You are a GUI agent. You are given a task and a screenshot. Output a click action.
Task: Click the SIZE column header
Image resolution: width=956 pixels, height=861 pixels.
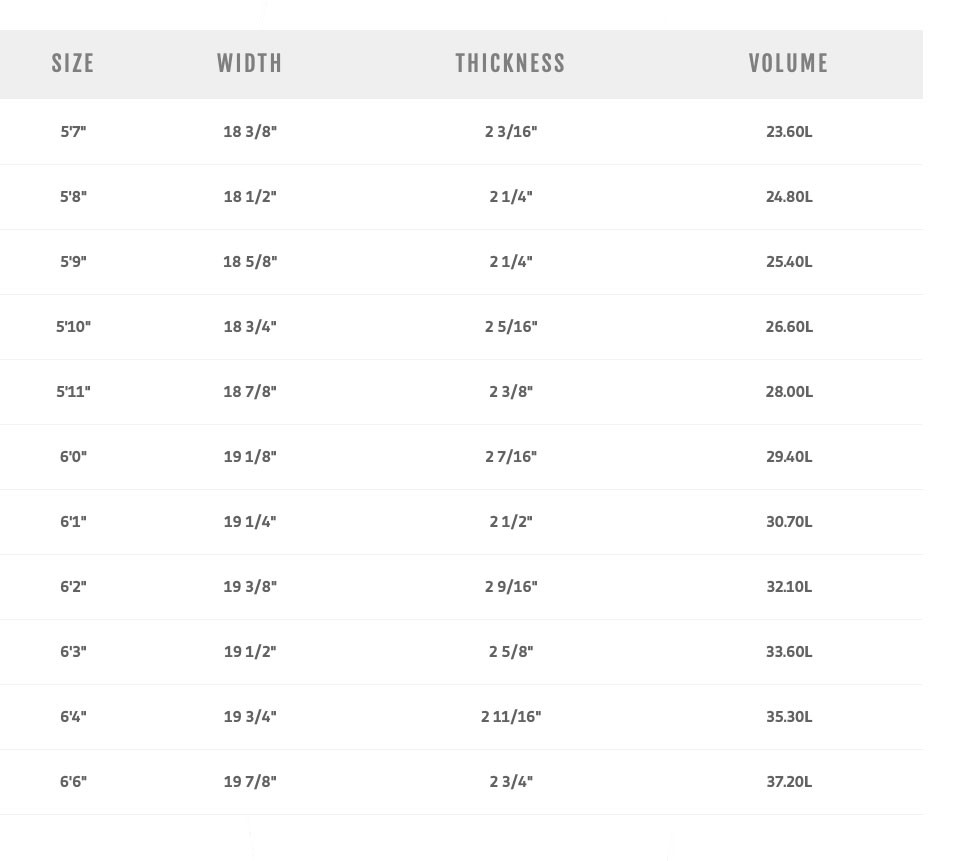[73, 63]
